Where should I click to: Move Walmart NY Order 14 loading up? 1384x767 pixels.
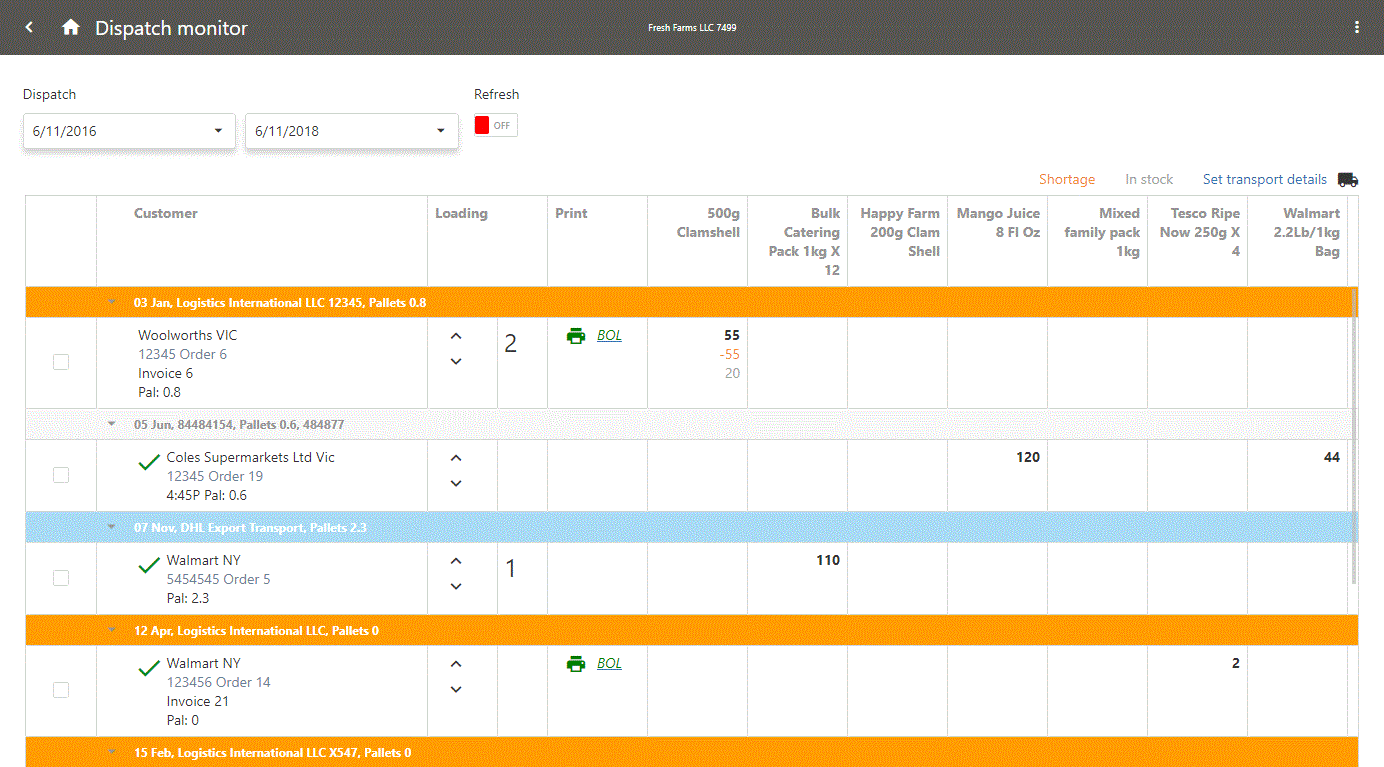[x=456, y=664]
